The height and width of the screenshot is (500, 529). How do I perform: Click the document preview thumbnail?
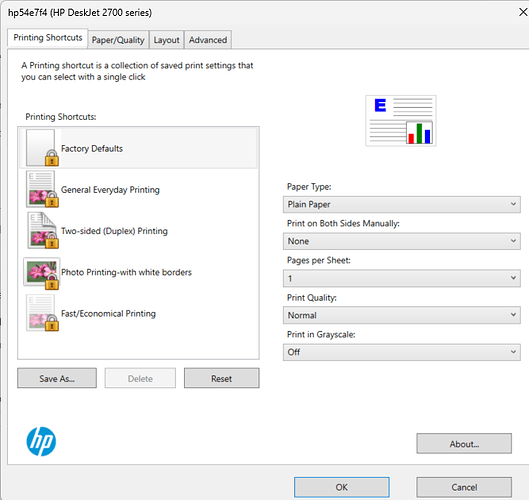tap(401, 121)
